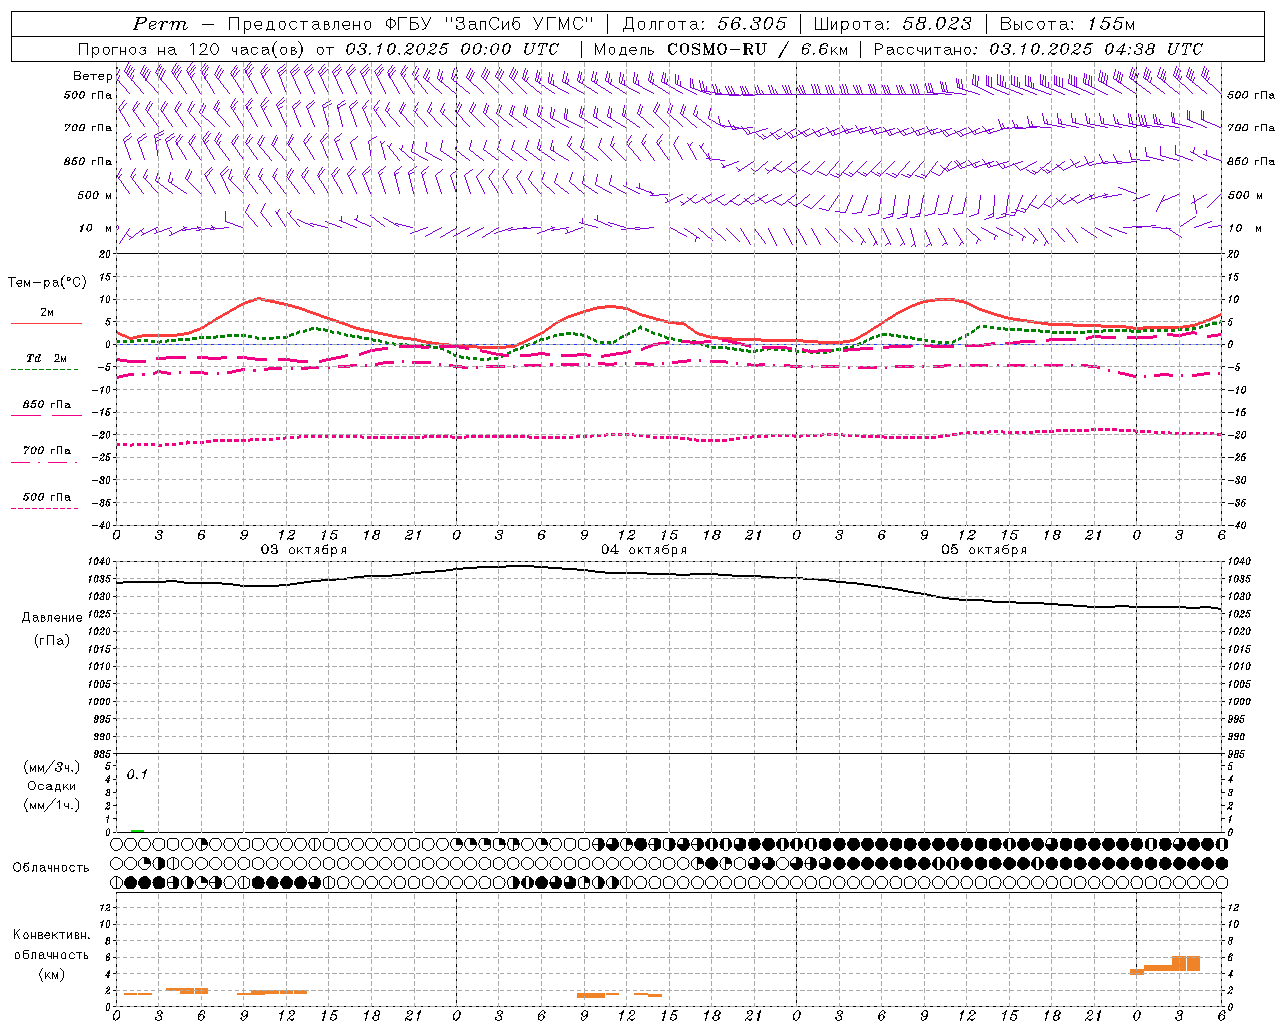The height and width of the screenshot is (1024, 1280).
Task: Select the "Долгота: 56.305" longitude value
Action: 705,24
